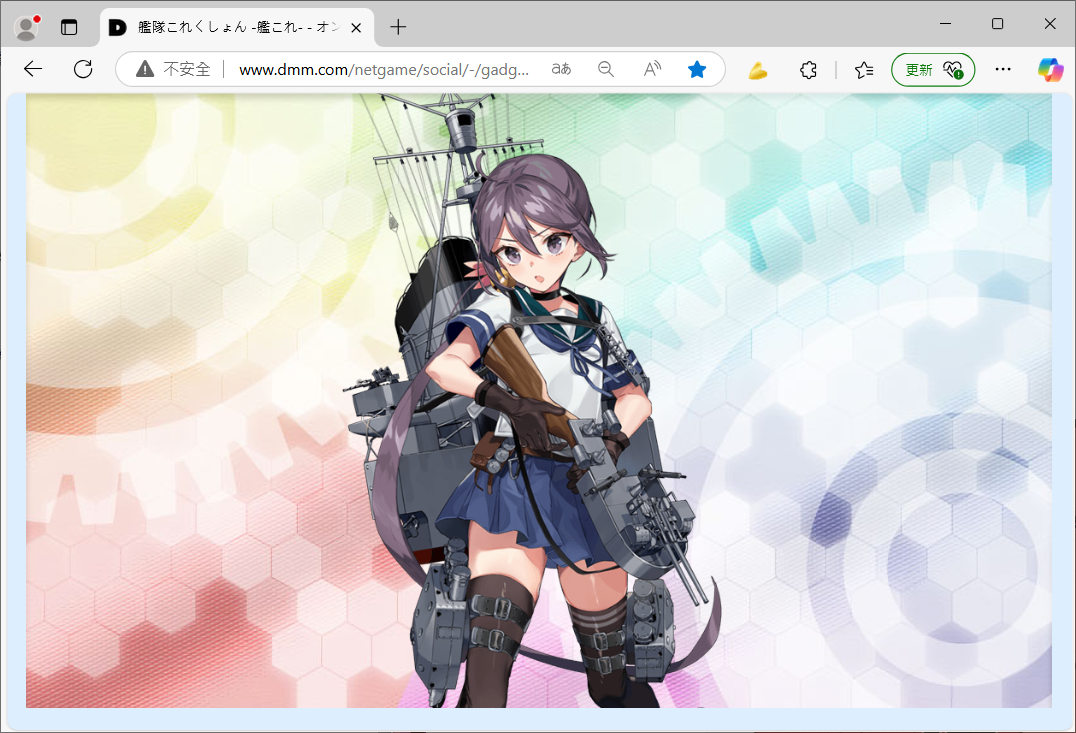Open a new tab with plus button
The height and width of the screenshot is (733, 1076).
pyautogui.click(x=398, y=27)
